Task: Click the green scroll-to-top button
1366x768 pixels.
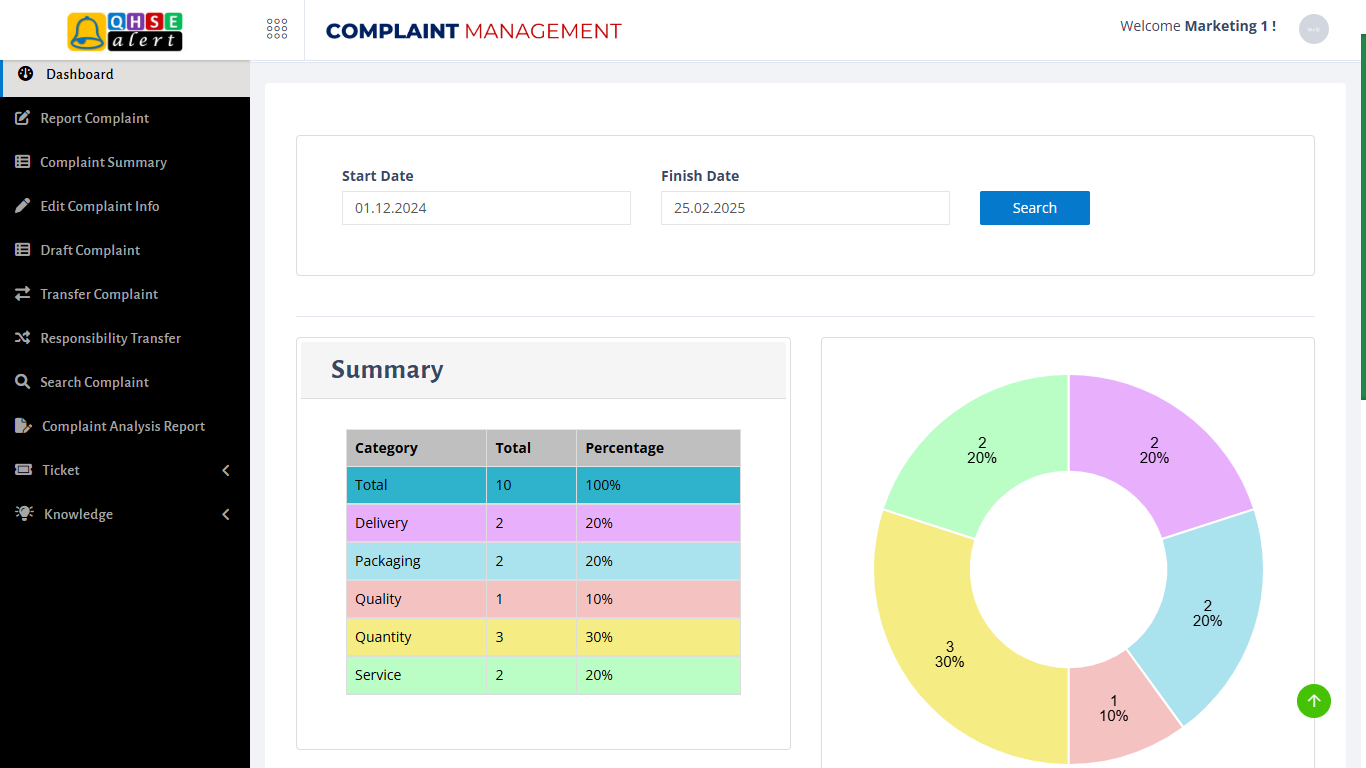Action: 1314,701
